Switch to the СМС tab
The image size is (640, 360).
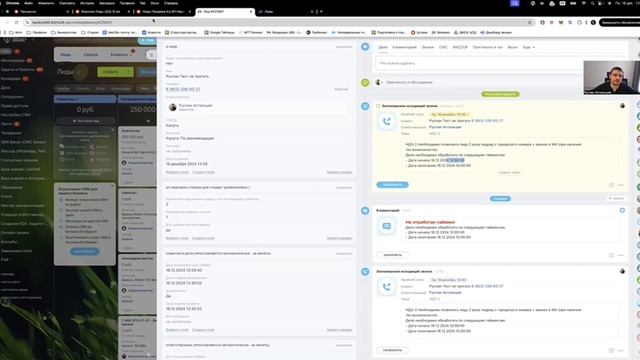[x=443, y=47]
